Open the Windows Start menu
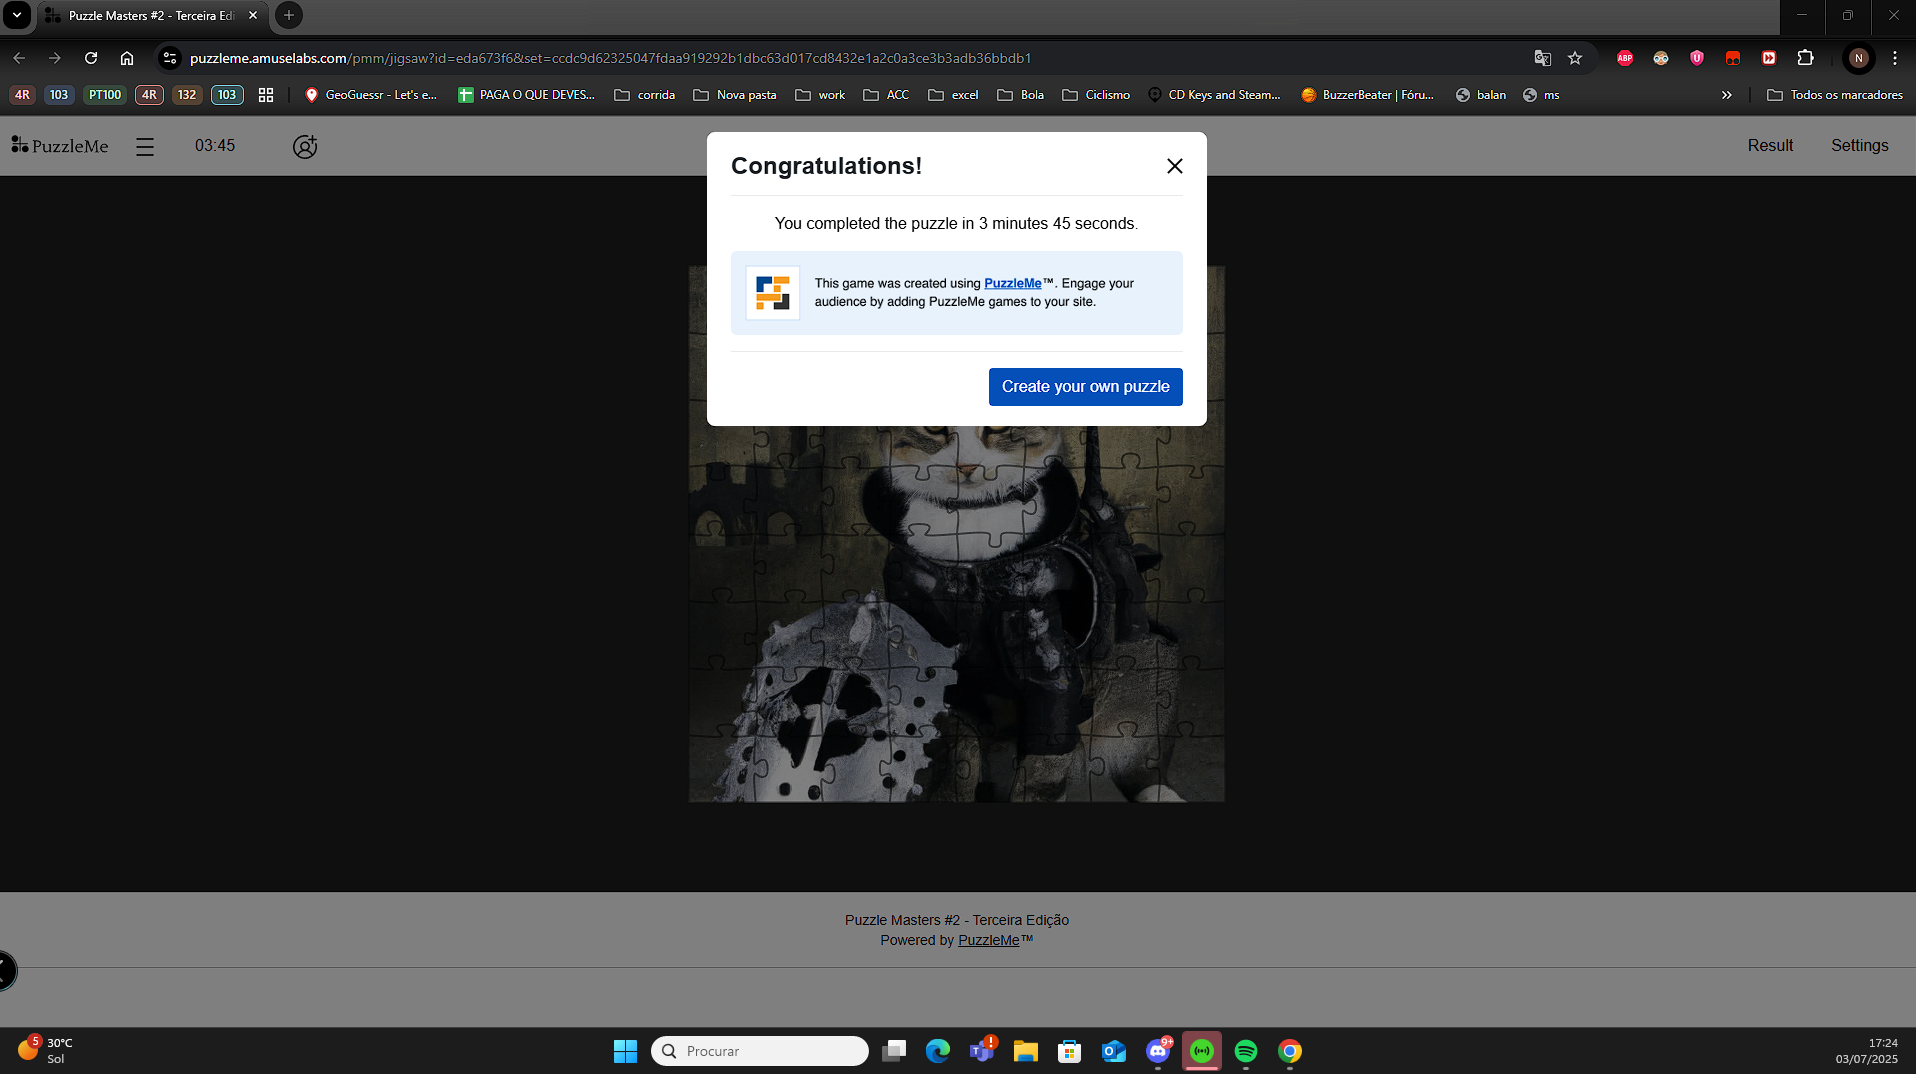Viewport: 1916px width, 1074px height. (625, 1051)
